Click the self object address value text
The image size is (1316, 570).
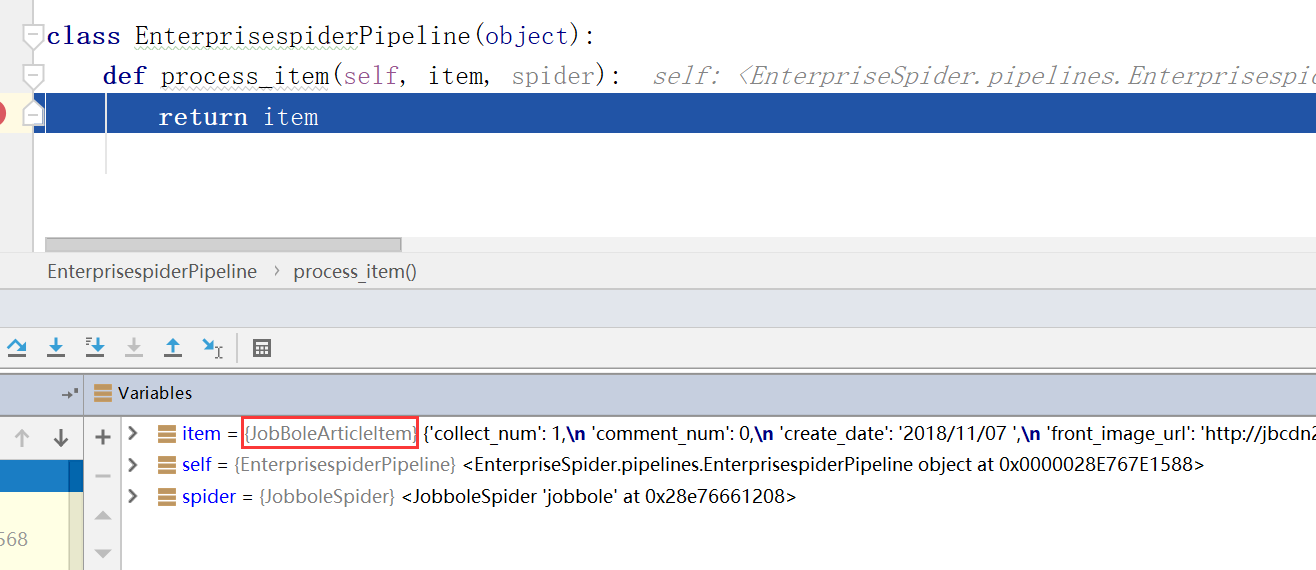tap(834, 465)
